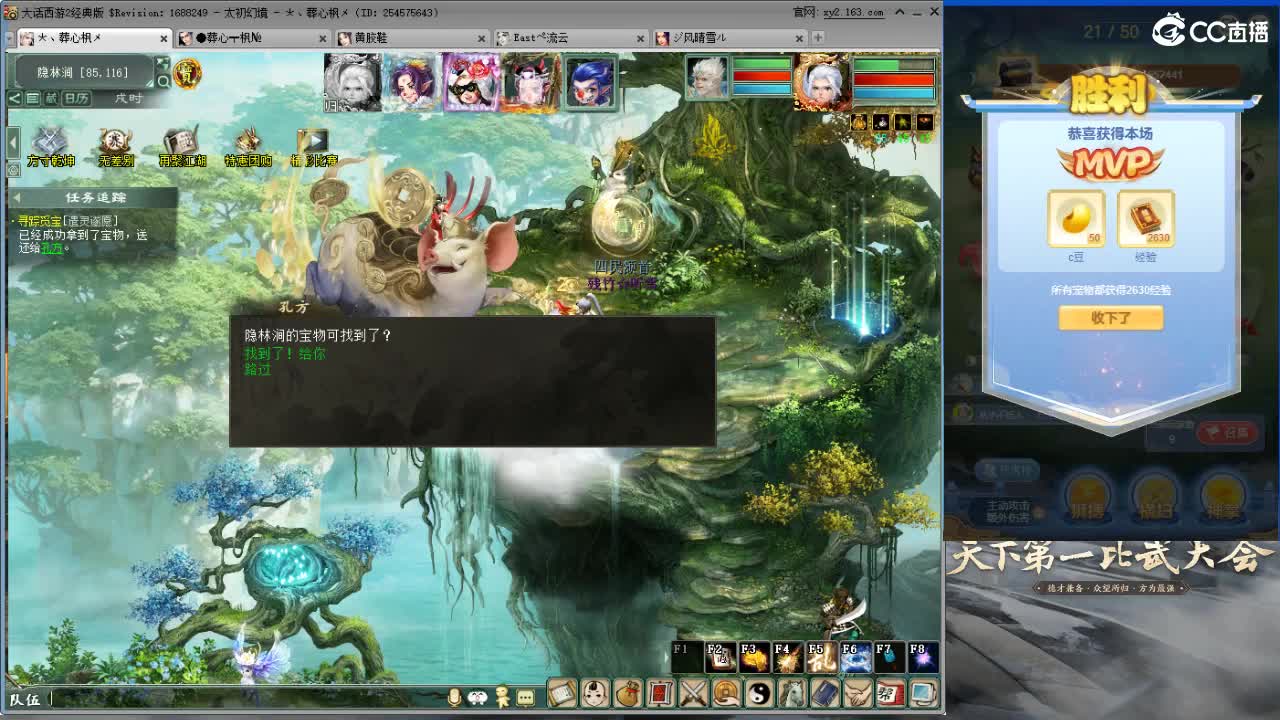This screenshot has width=1280, height=720.
Task: Collapse the top-left panel with < arrow
Action: (x=15, y=98)
